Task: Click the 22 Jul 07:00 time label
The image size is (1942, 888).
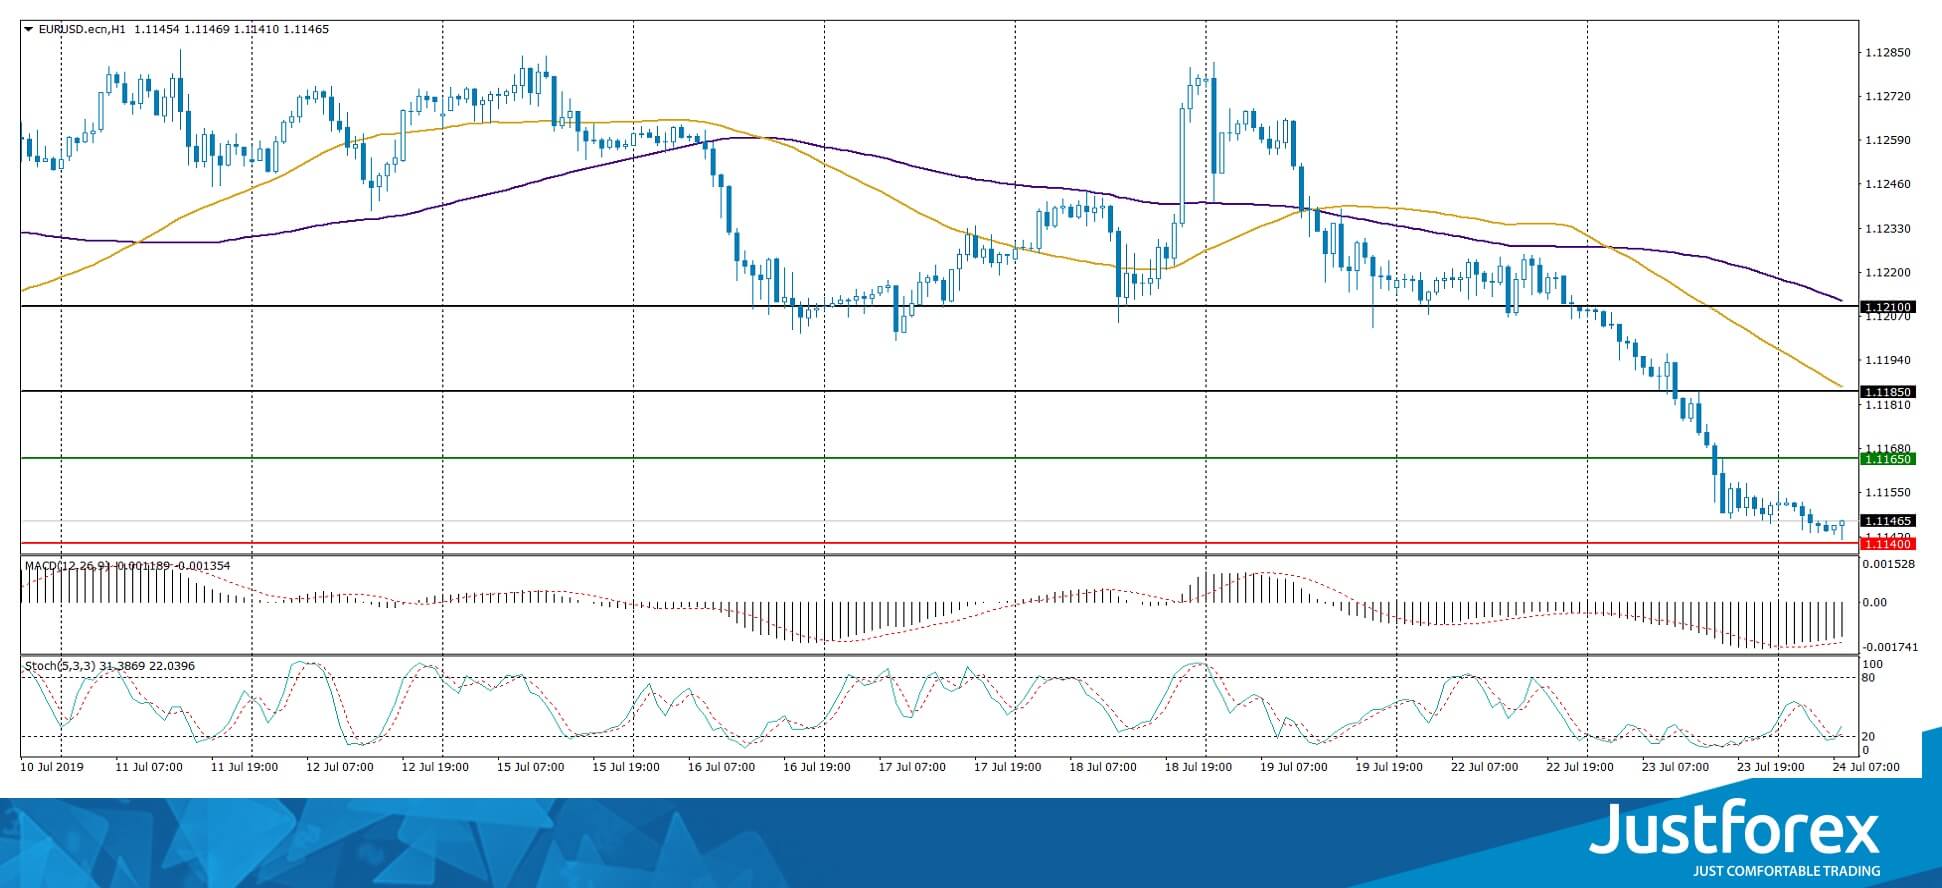Action: (1483, 767)
